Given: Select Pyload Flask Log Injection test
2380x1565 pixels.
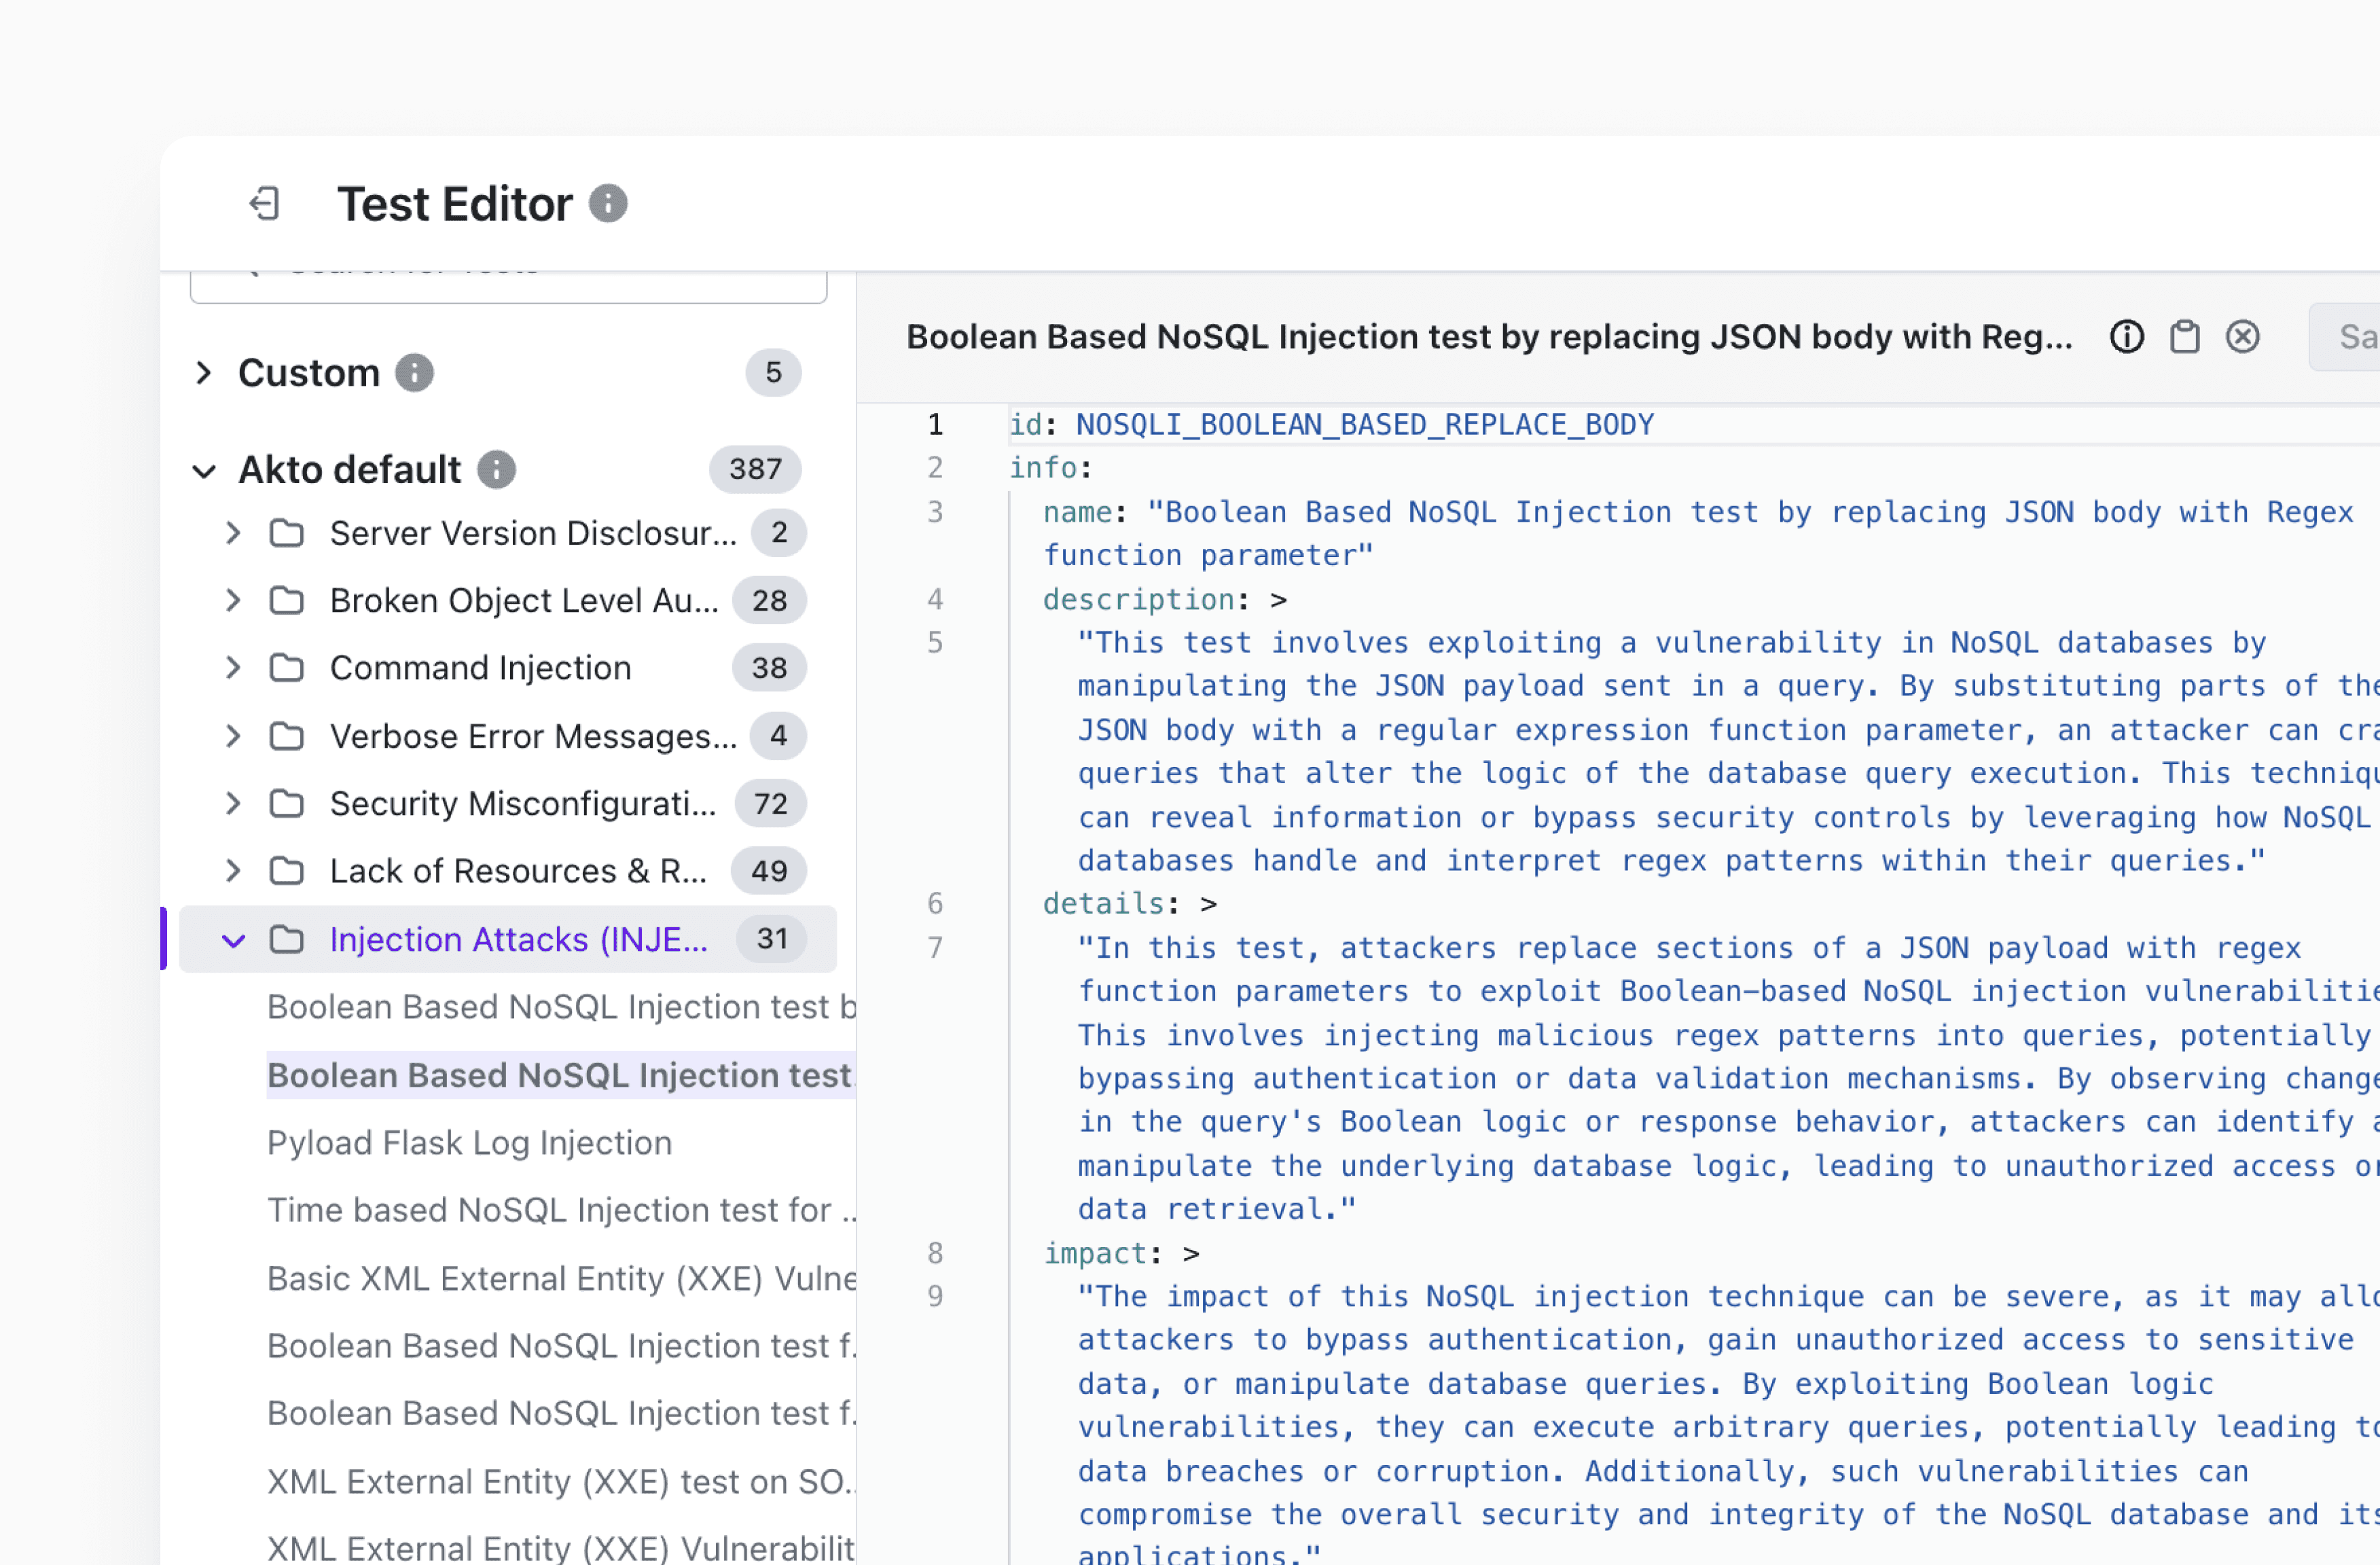Looking at the screenshot, I should pyautogui.click(x=469, y=1143).
